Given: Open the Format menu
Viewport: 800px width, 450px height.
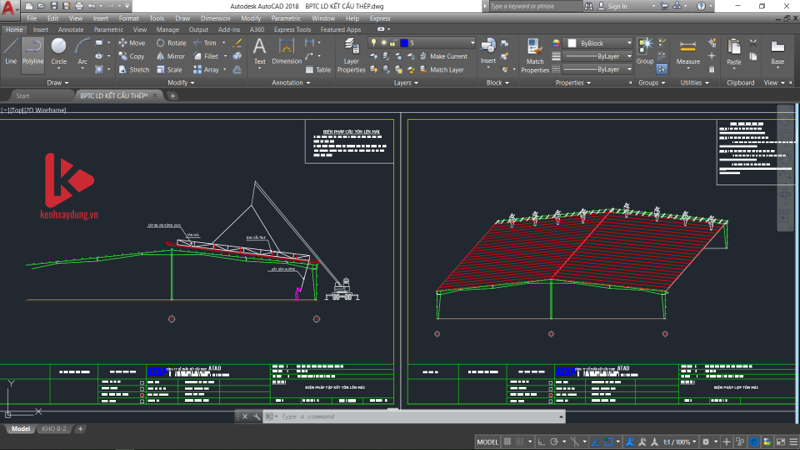Looking at the screenshot, I should (x=129, y=18).
